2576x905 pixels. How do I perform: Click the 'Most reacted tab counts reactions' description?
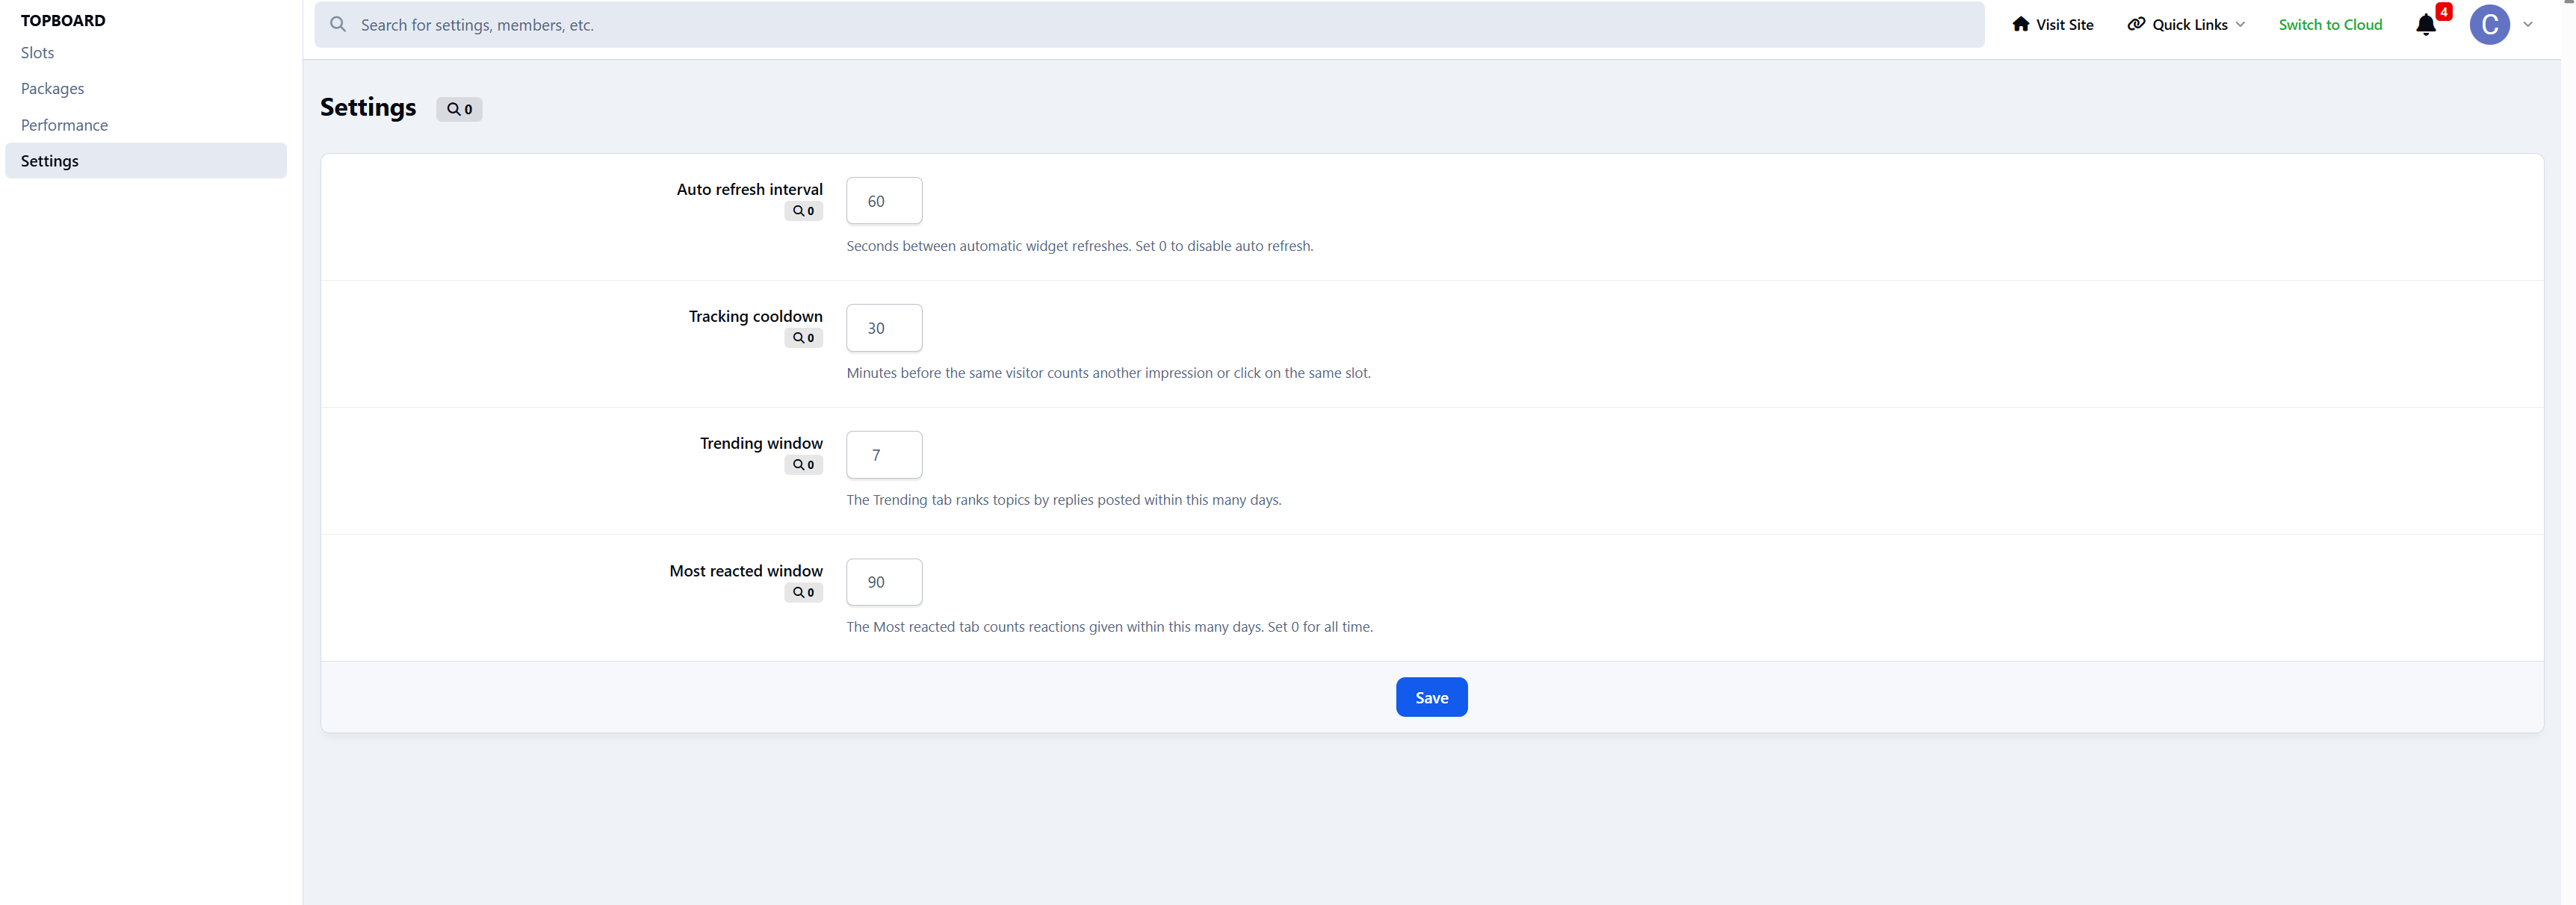(1110, 627)
